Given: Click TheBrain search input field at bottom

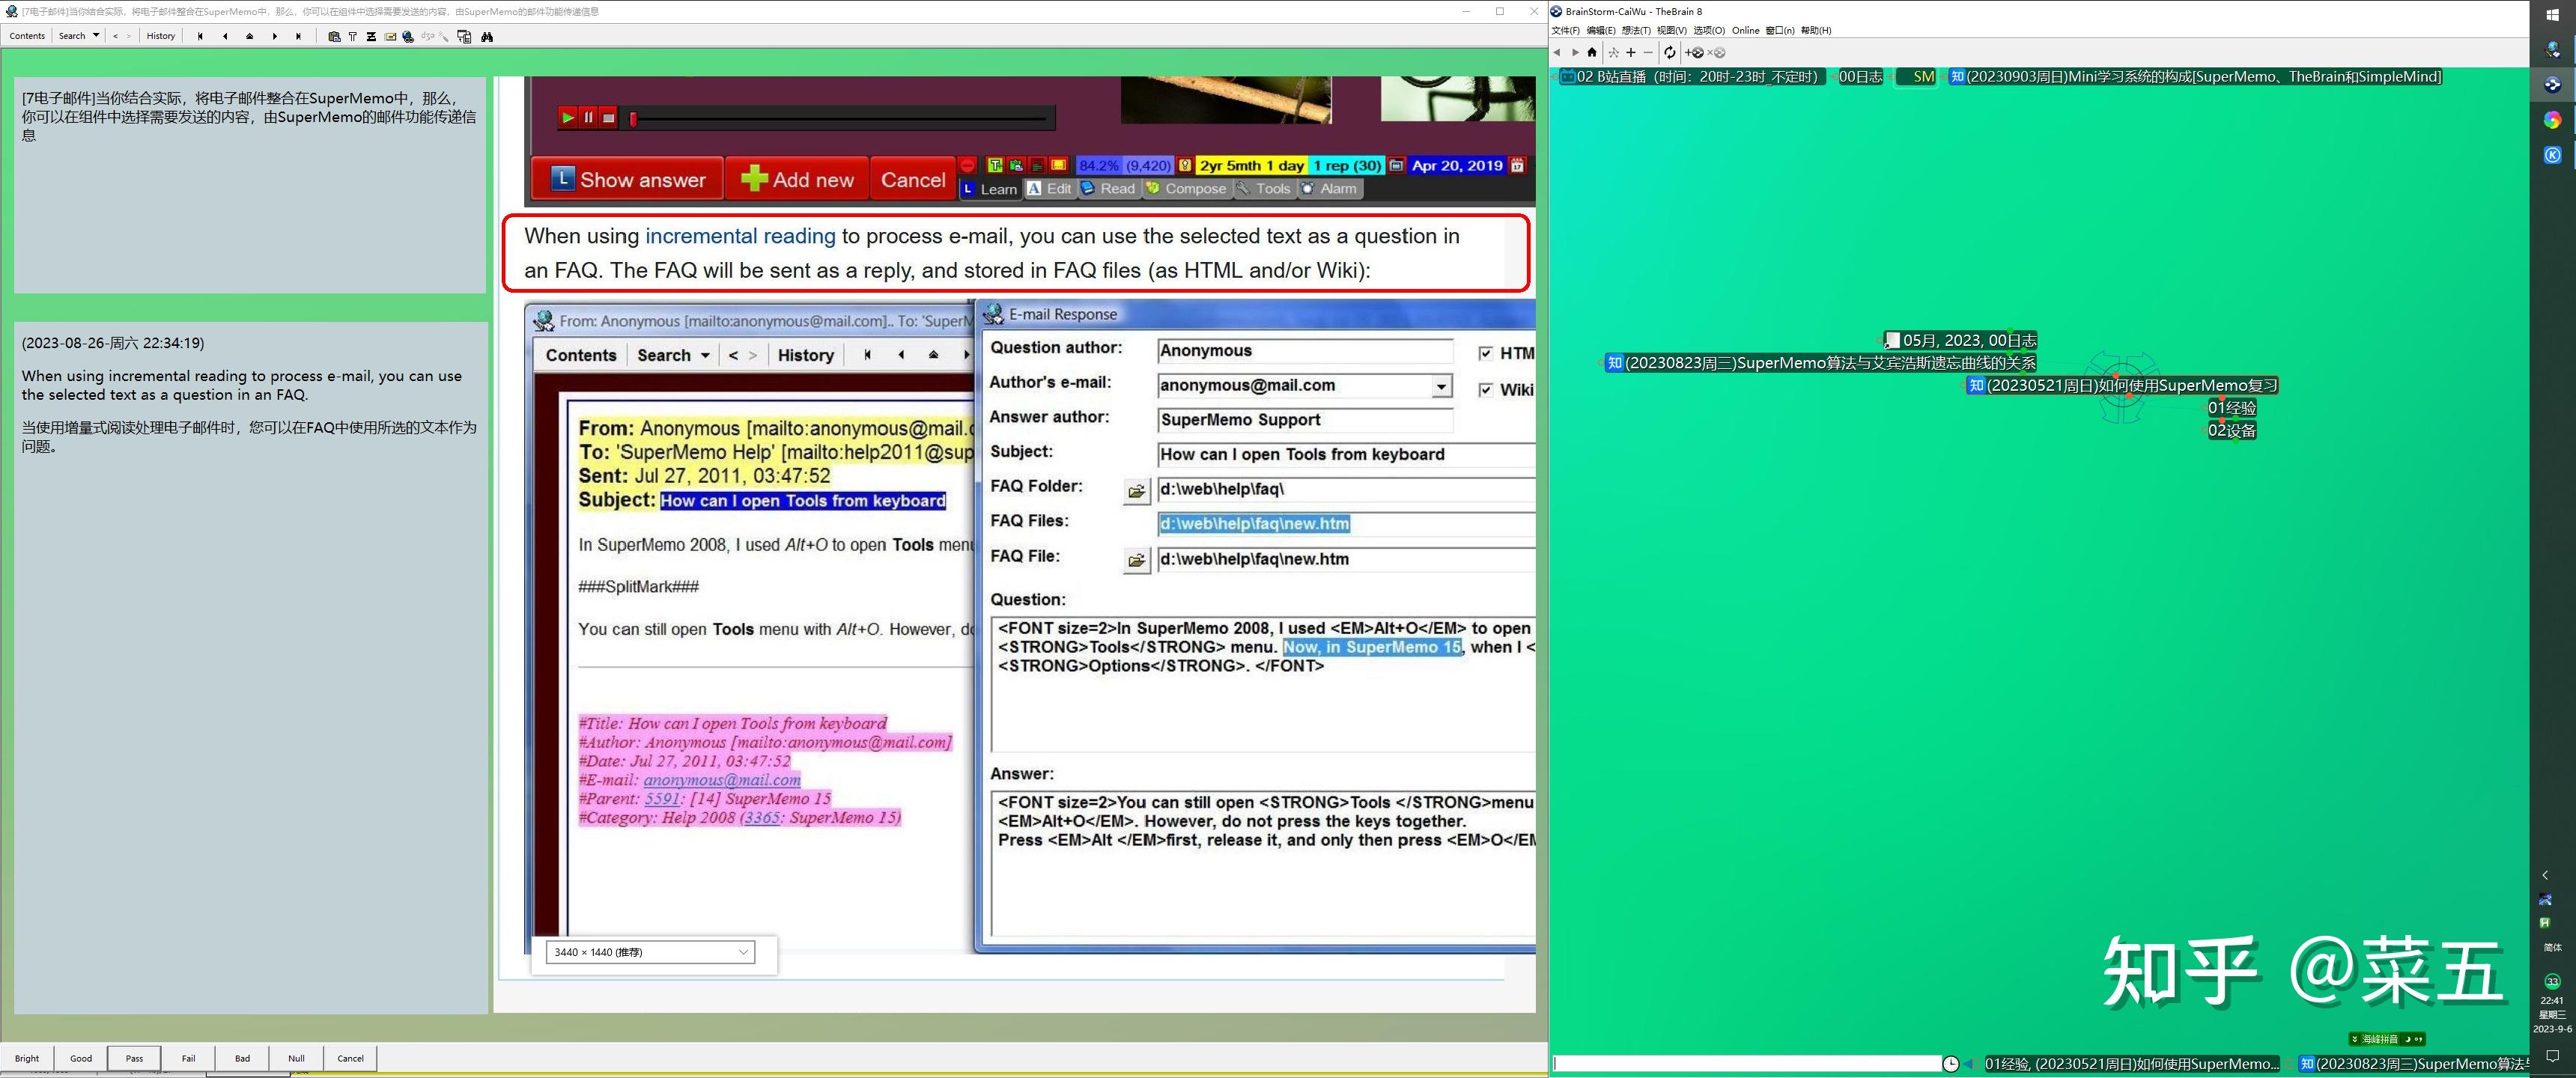Looking at the screenshot, I should (x=1746, y=1063).
